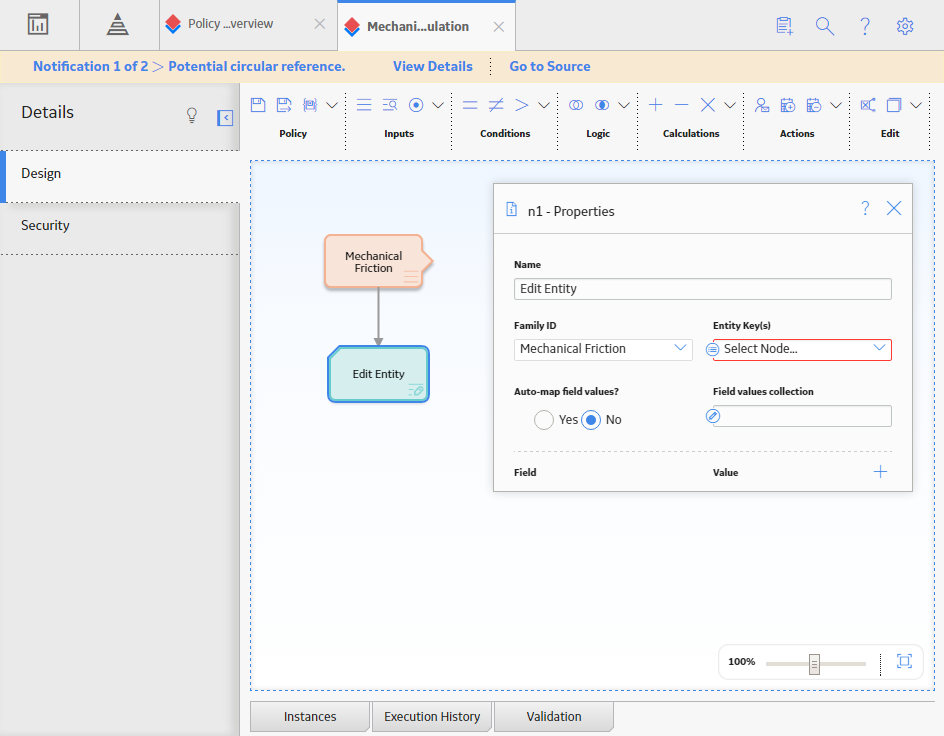Viewport: 944px width, 736px height.
Task: Insert a Greater Than condition node
Action: [x=521, y=105]
